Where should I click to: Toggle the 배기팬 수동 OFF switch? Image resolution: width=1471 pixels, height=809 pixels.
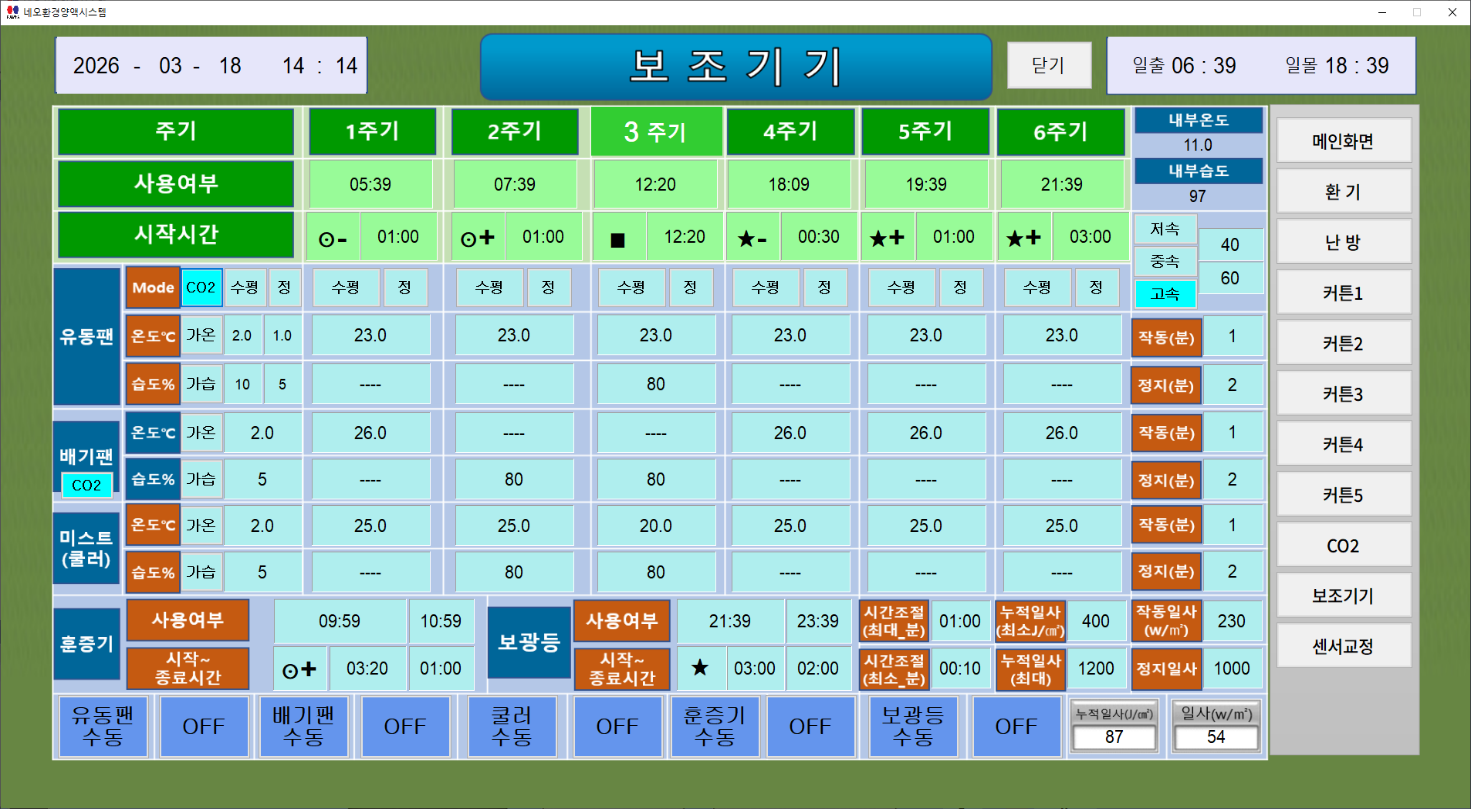click(x=405, y=727)
